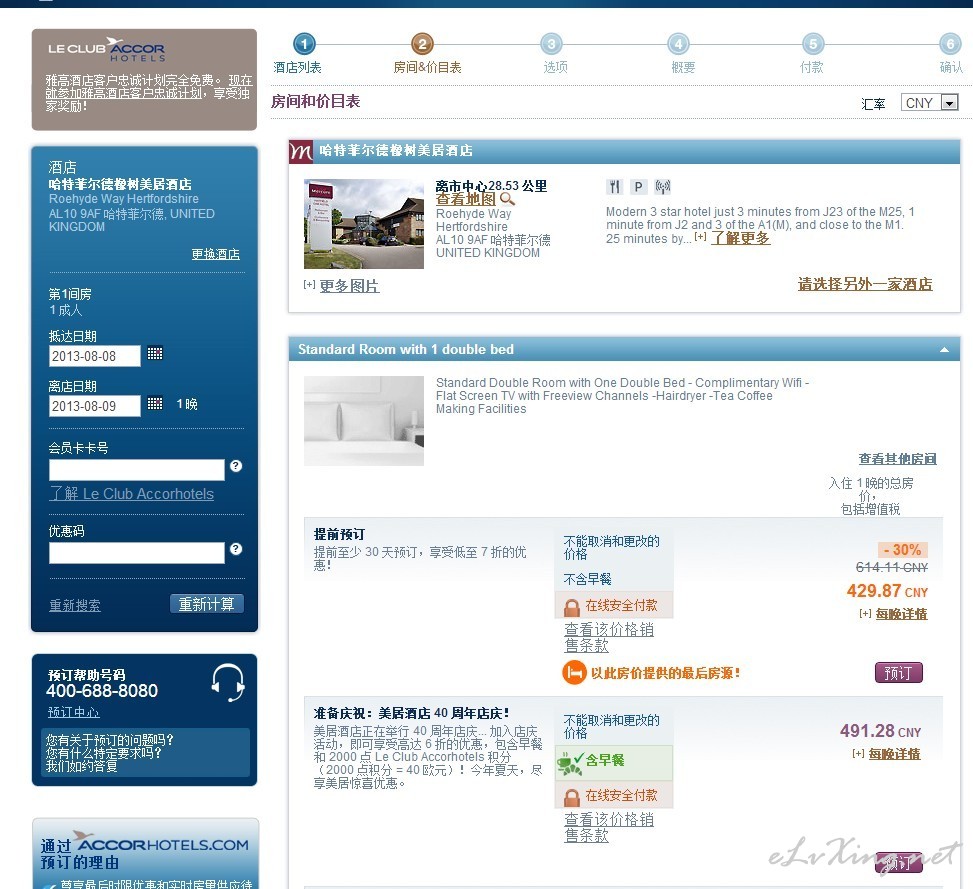Click the Le Club Accor Hotels logo
The height and width of the screenshot is (889, 973).
[107, 50]
